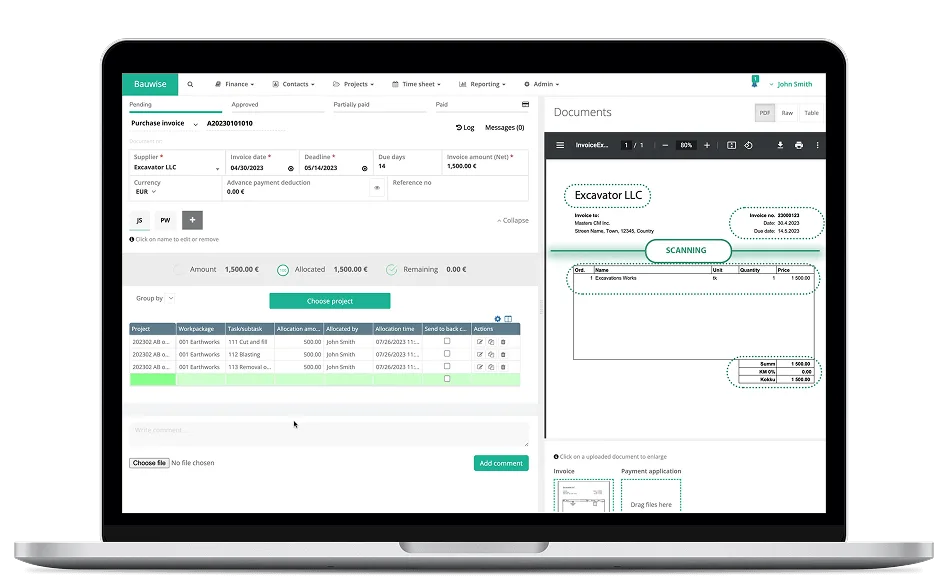Toggle Send to back checkbox on Blasting row
The height and width of the screenshot is (587, 948).
(x=447, y=354)
